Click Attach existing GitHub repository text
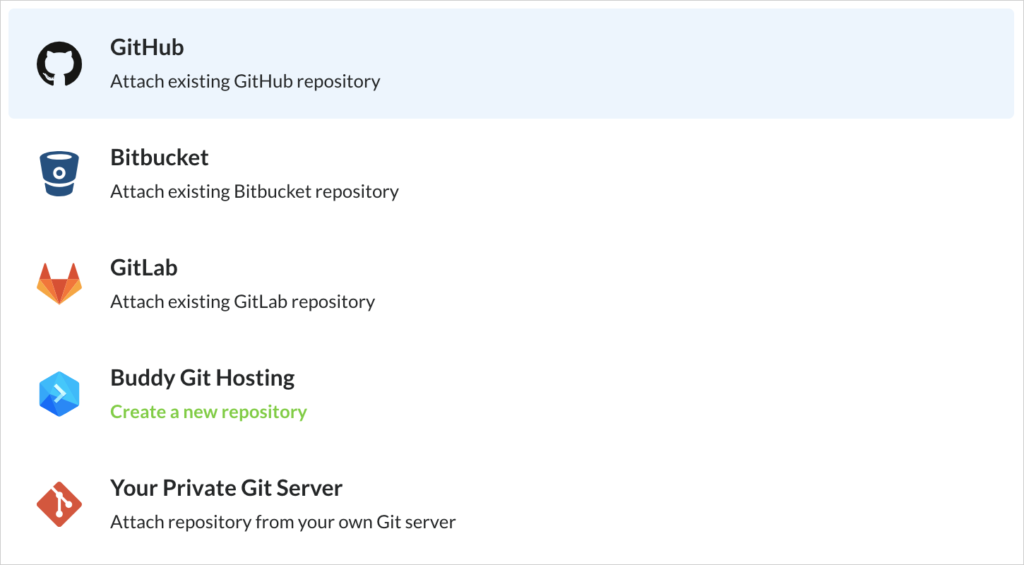 [245, 82]
